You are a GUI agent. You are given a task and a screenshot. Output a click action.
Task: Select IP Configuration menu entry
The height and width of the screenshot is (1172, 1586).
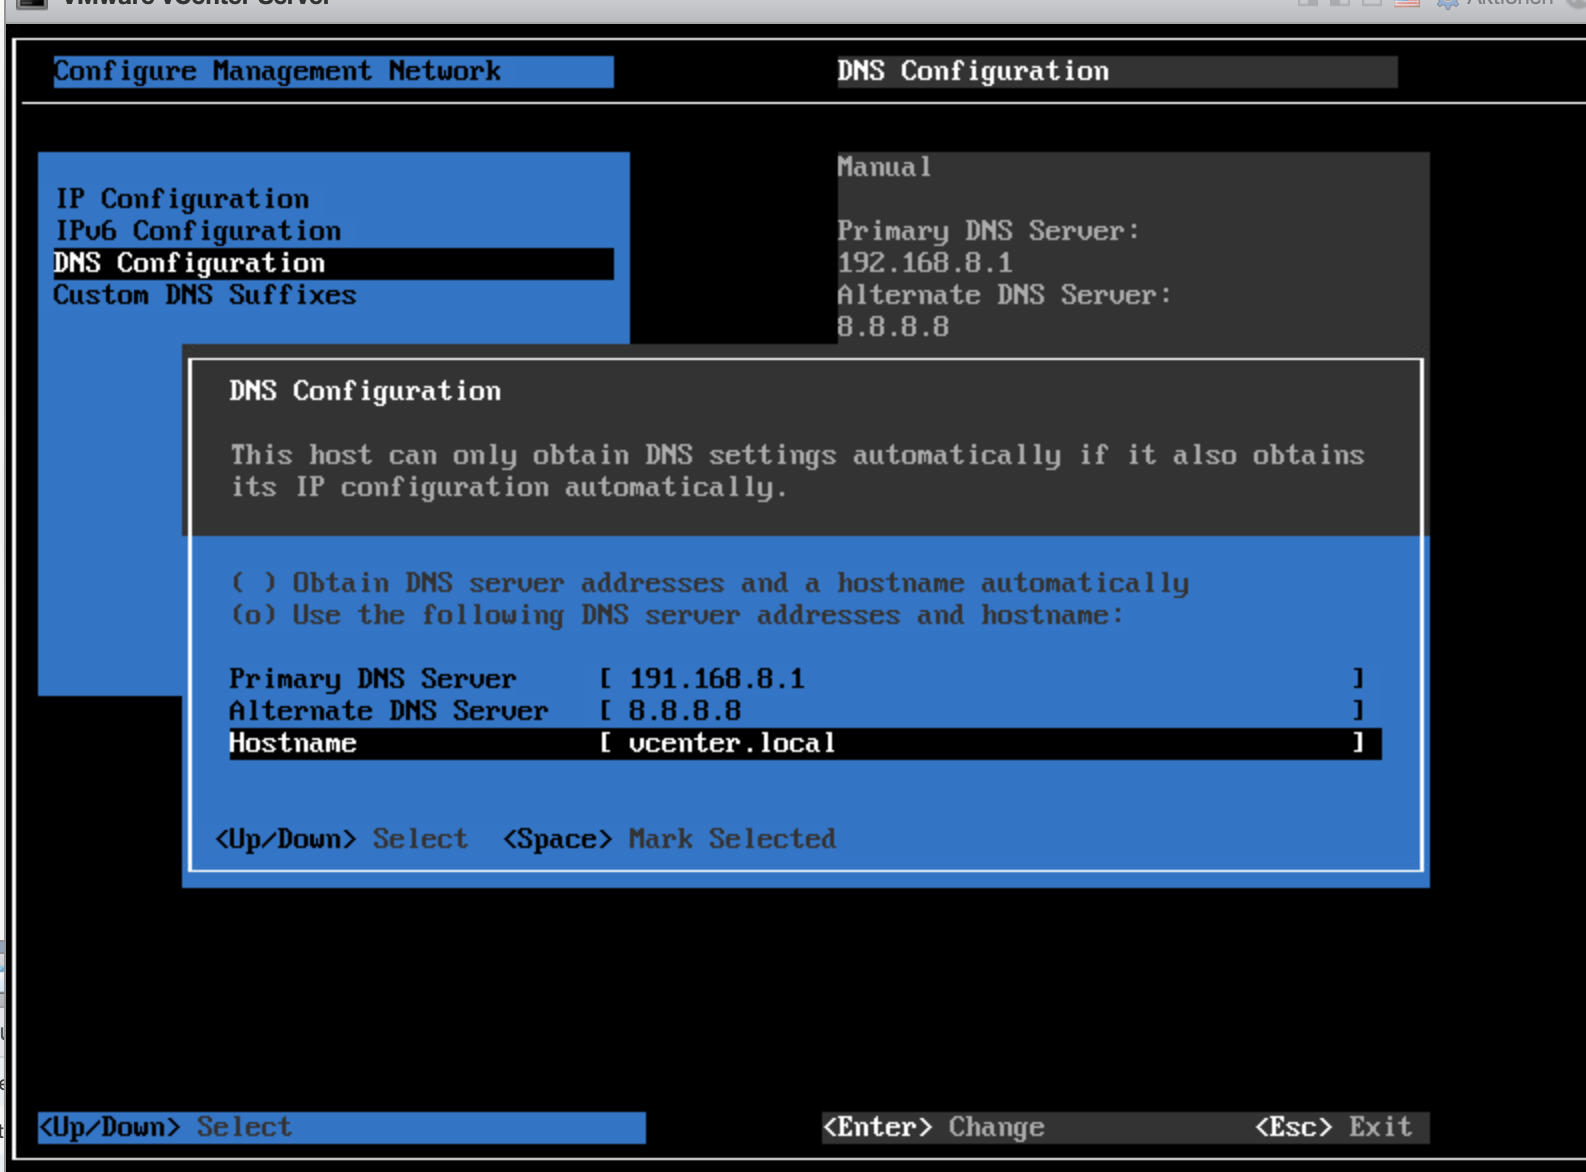coord(182,199)
